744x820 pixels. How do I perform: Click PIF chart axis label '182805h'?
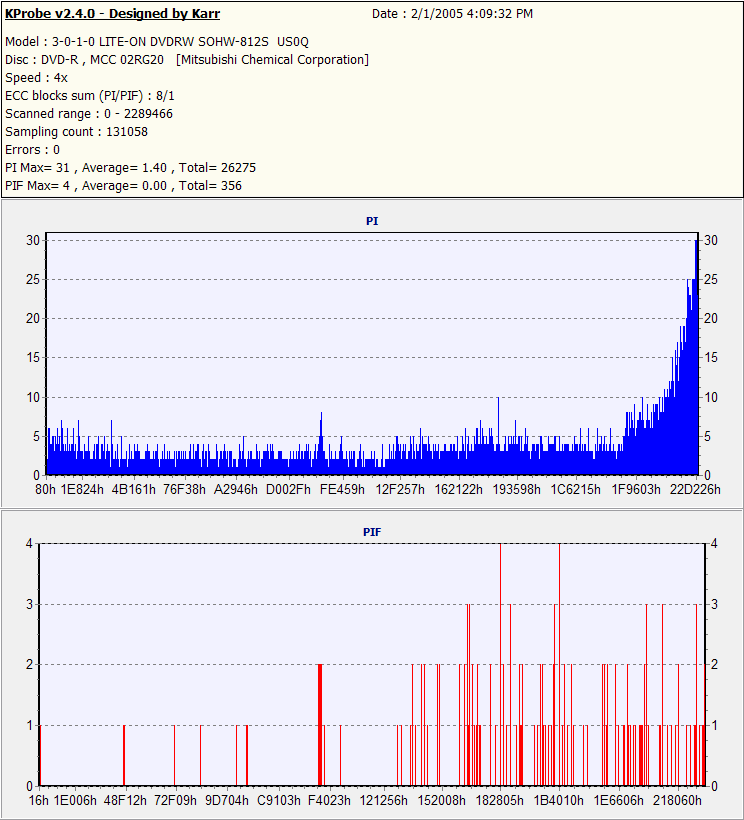[x=499, y=801]
